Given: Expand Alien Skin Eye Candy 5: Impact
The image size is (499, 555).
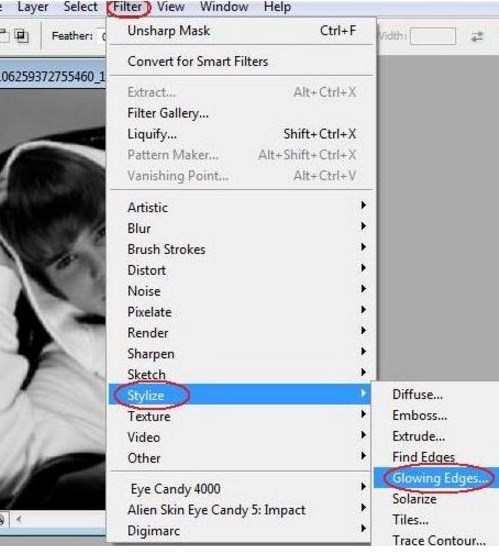Looking at the screenshot, I should tap(241, 510).
